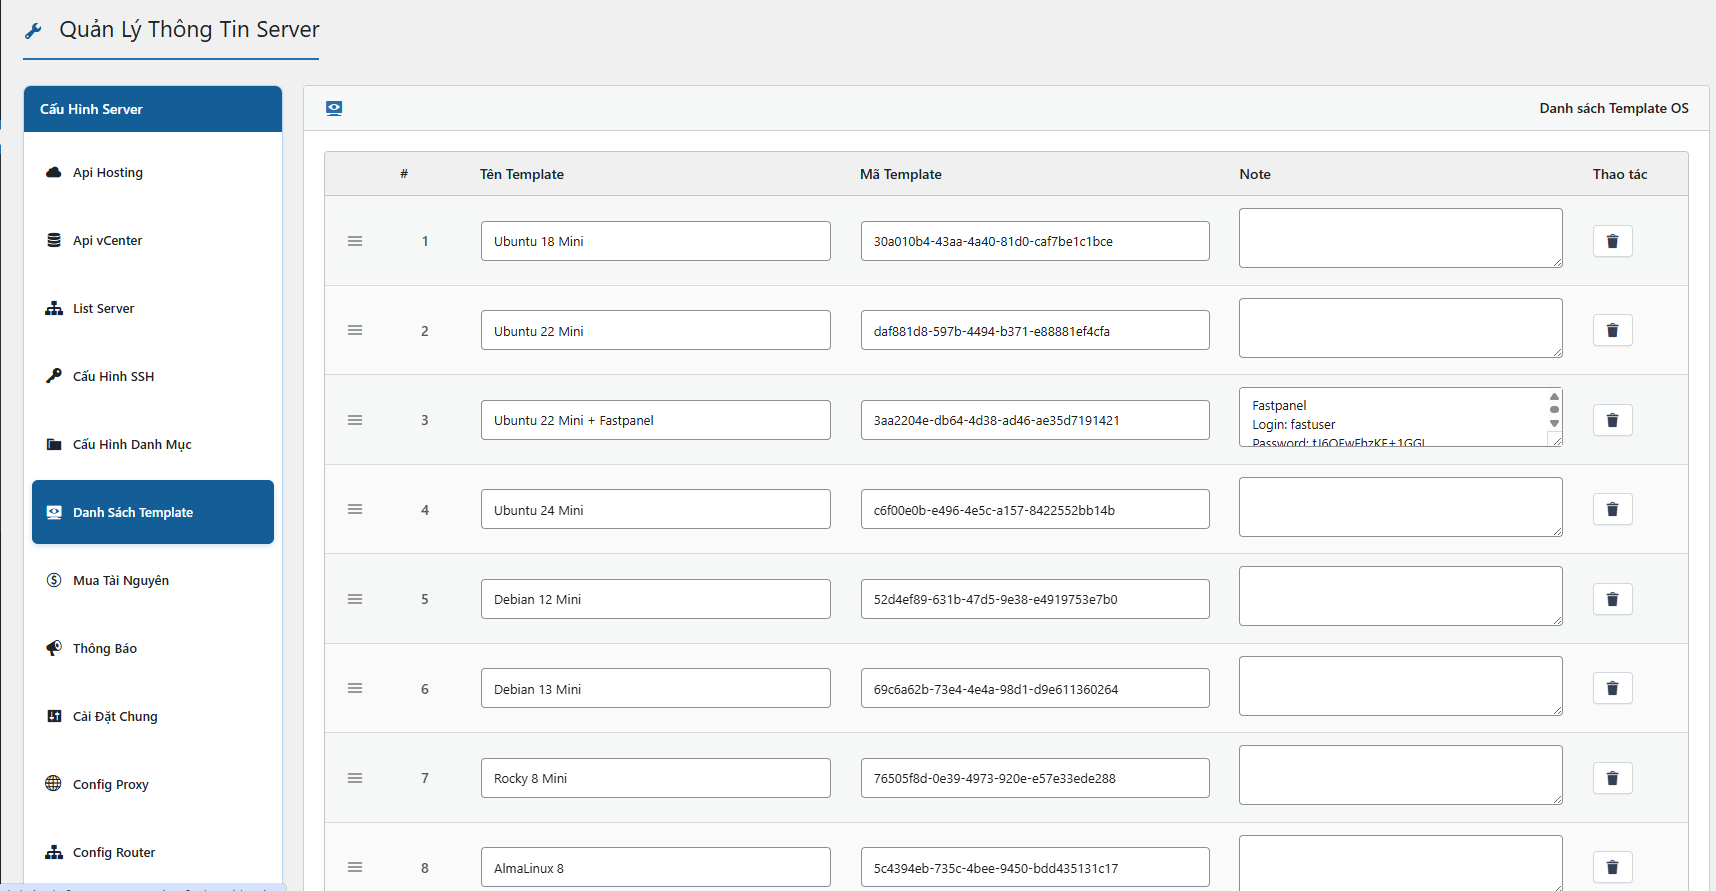
Task: Click the Note column header
Action: coord(1255,174)
